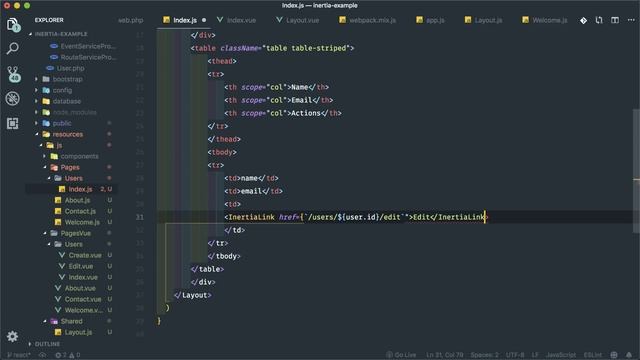Viewport: 640px width, 360px height.
Task: Click the table className code line
Action: pyautogui.click(x=272, y=48)
